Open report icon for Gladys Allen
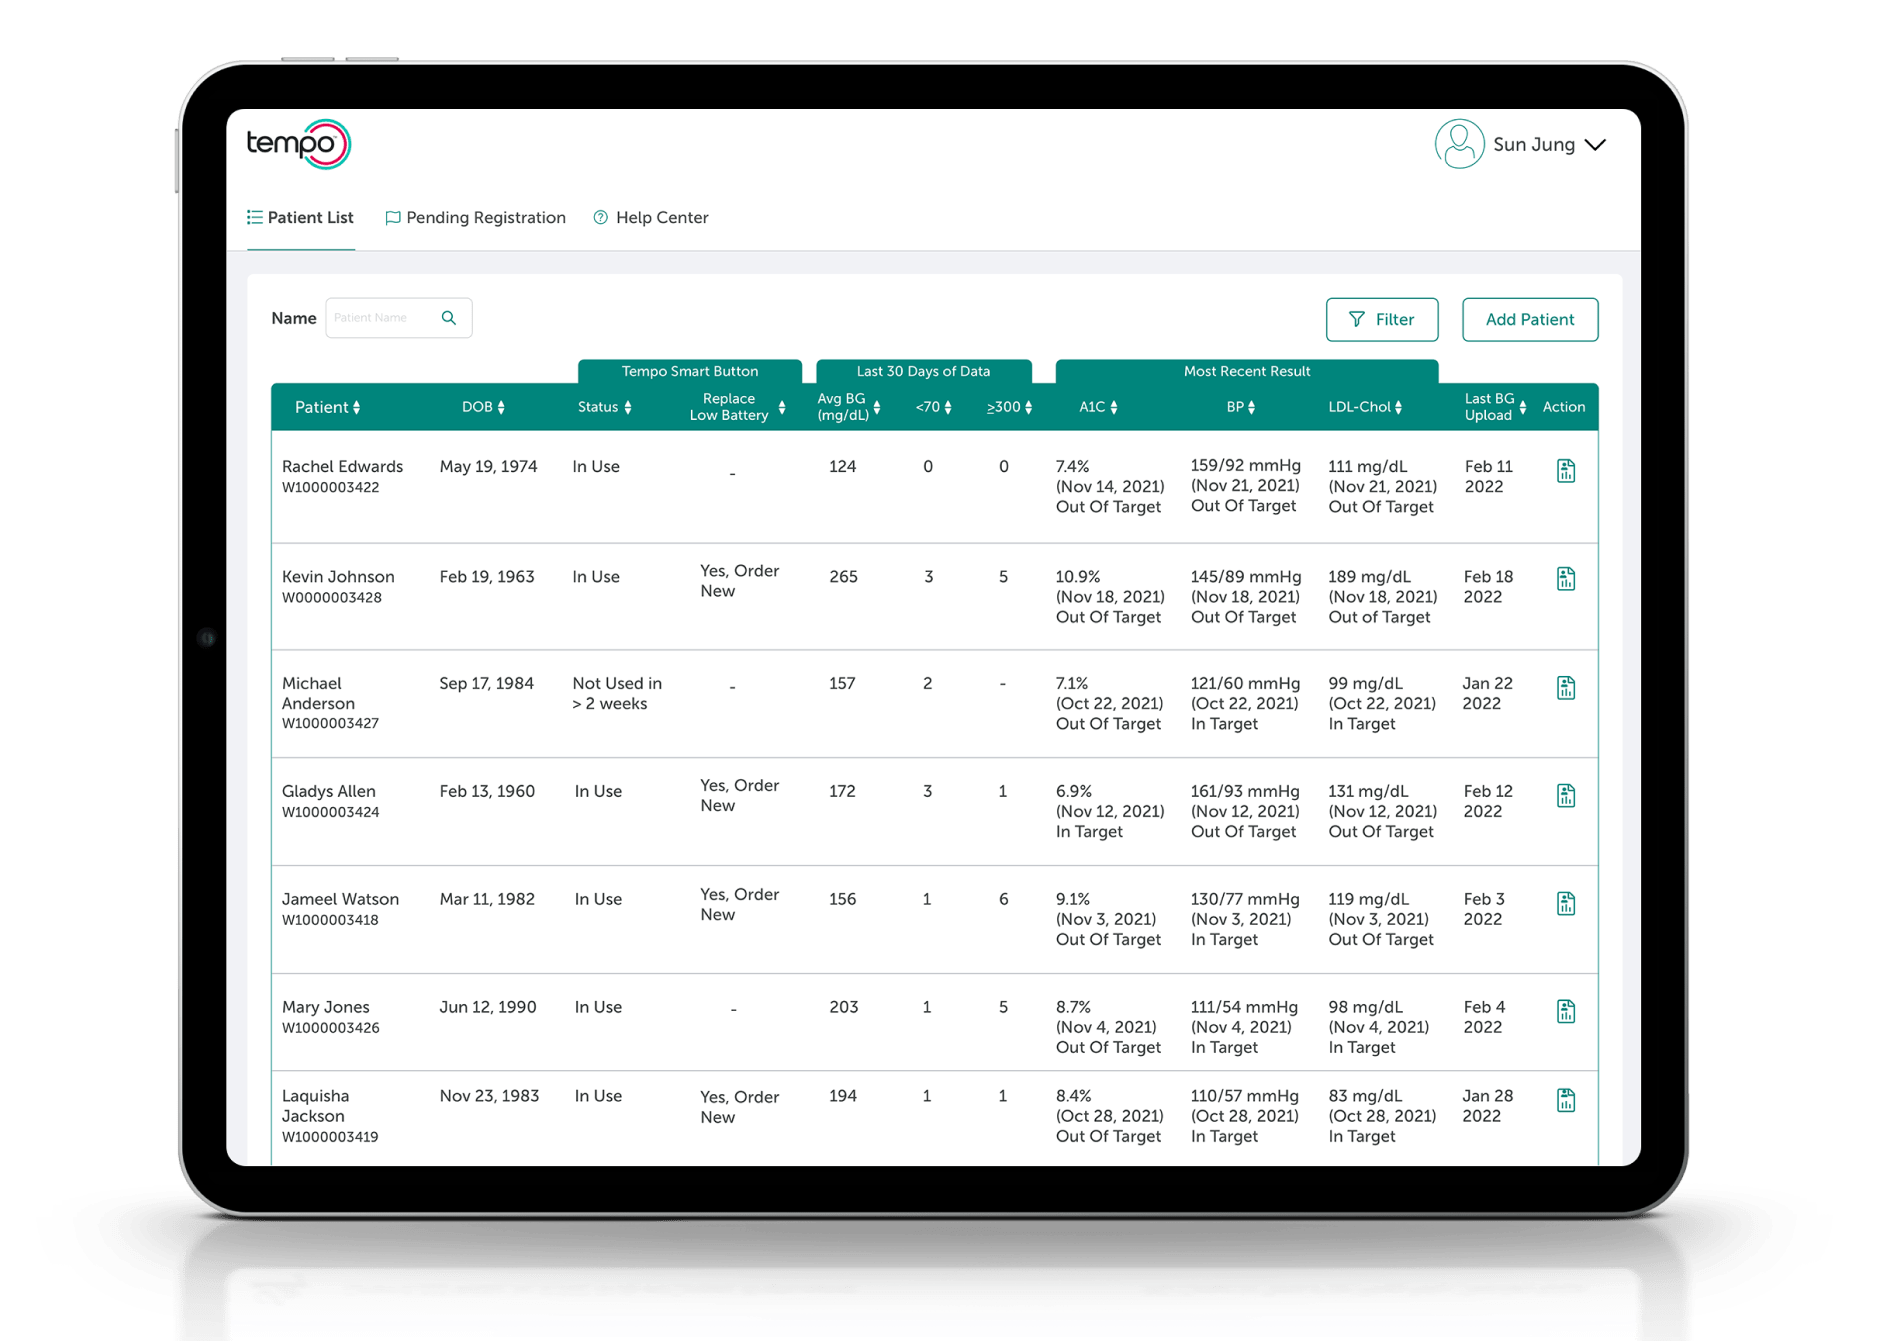The image size is (1878, 1341). click(x=1565, y=796)
